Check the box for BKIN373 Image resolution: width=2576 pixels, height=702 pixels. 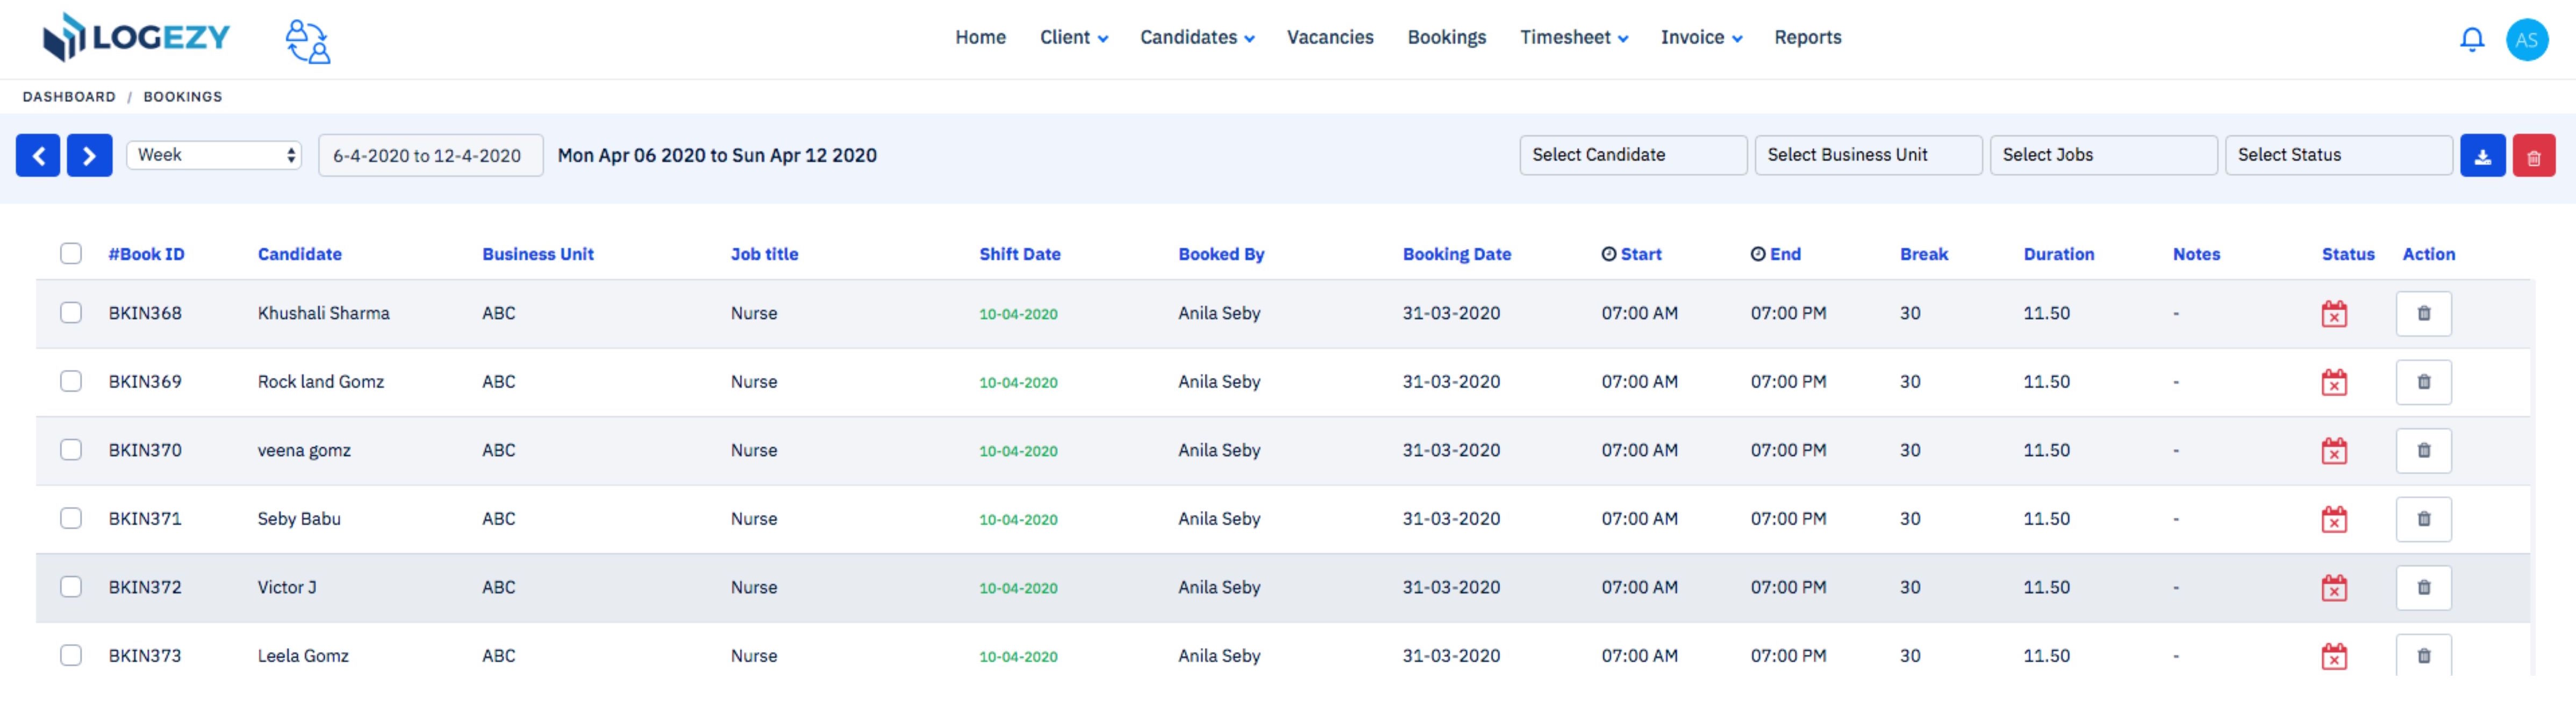71,655
